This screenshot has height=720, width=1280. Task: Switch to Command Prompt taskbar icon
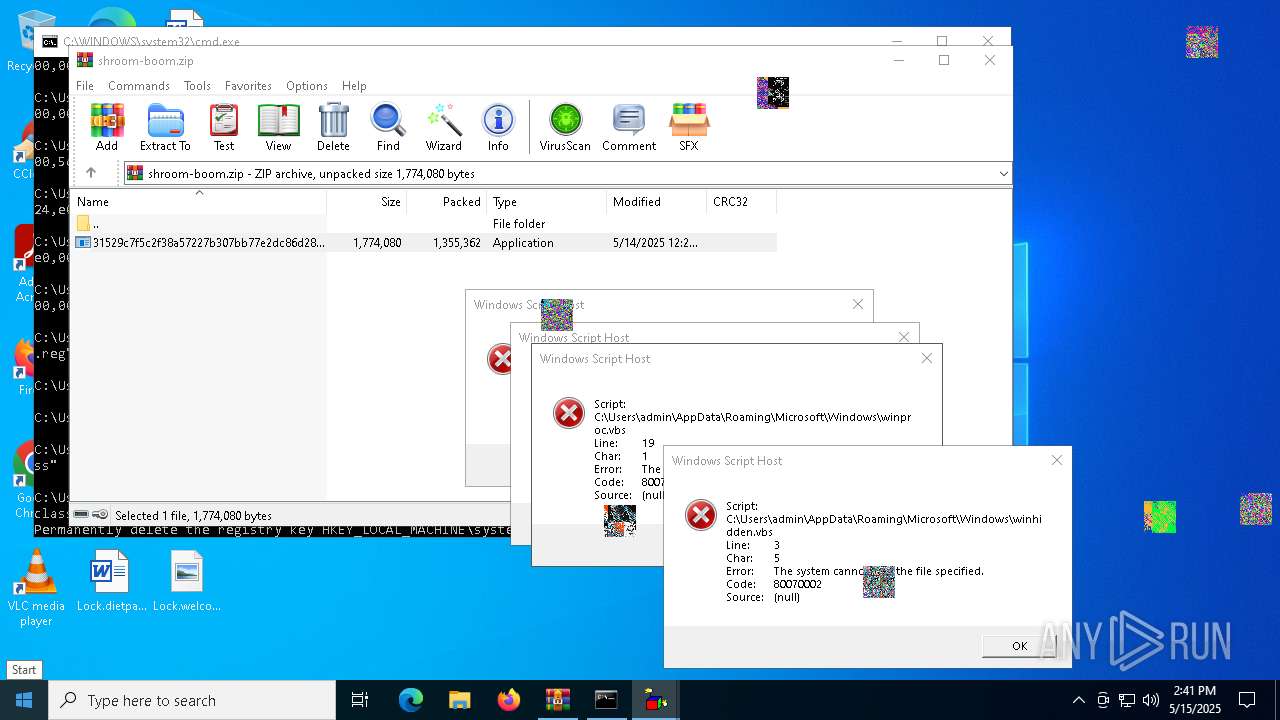tap(606, 700)
